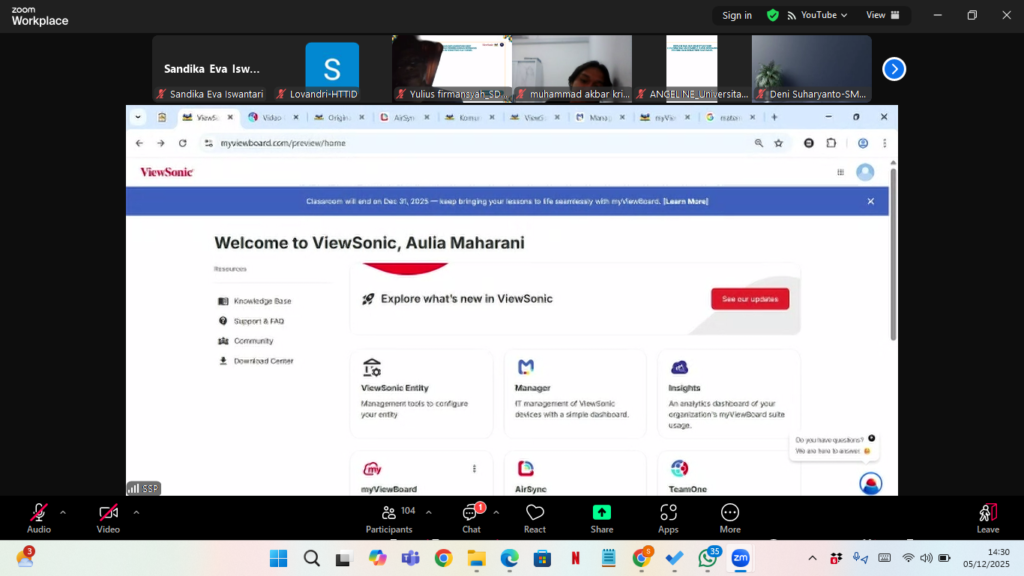Toggle the SSP signal statistics indicator
The width and height of the screenshot is (1024, 576).
coord(143,488)
